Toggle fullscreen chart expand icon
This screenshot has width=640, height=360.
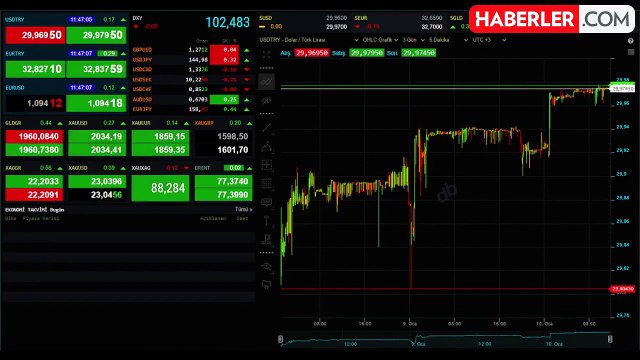[x=266, y=55]
